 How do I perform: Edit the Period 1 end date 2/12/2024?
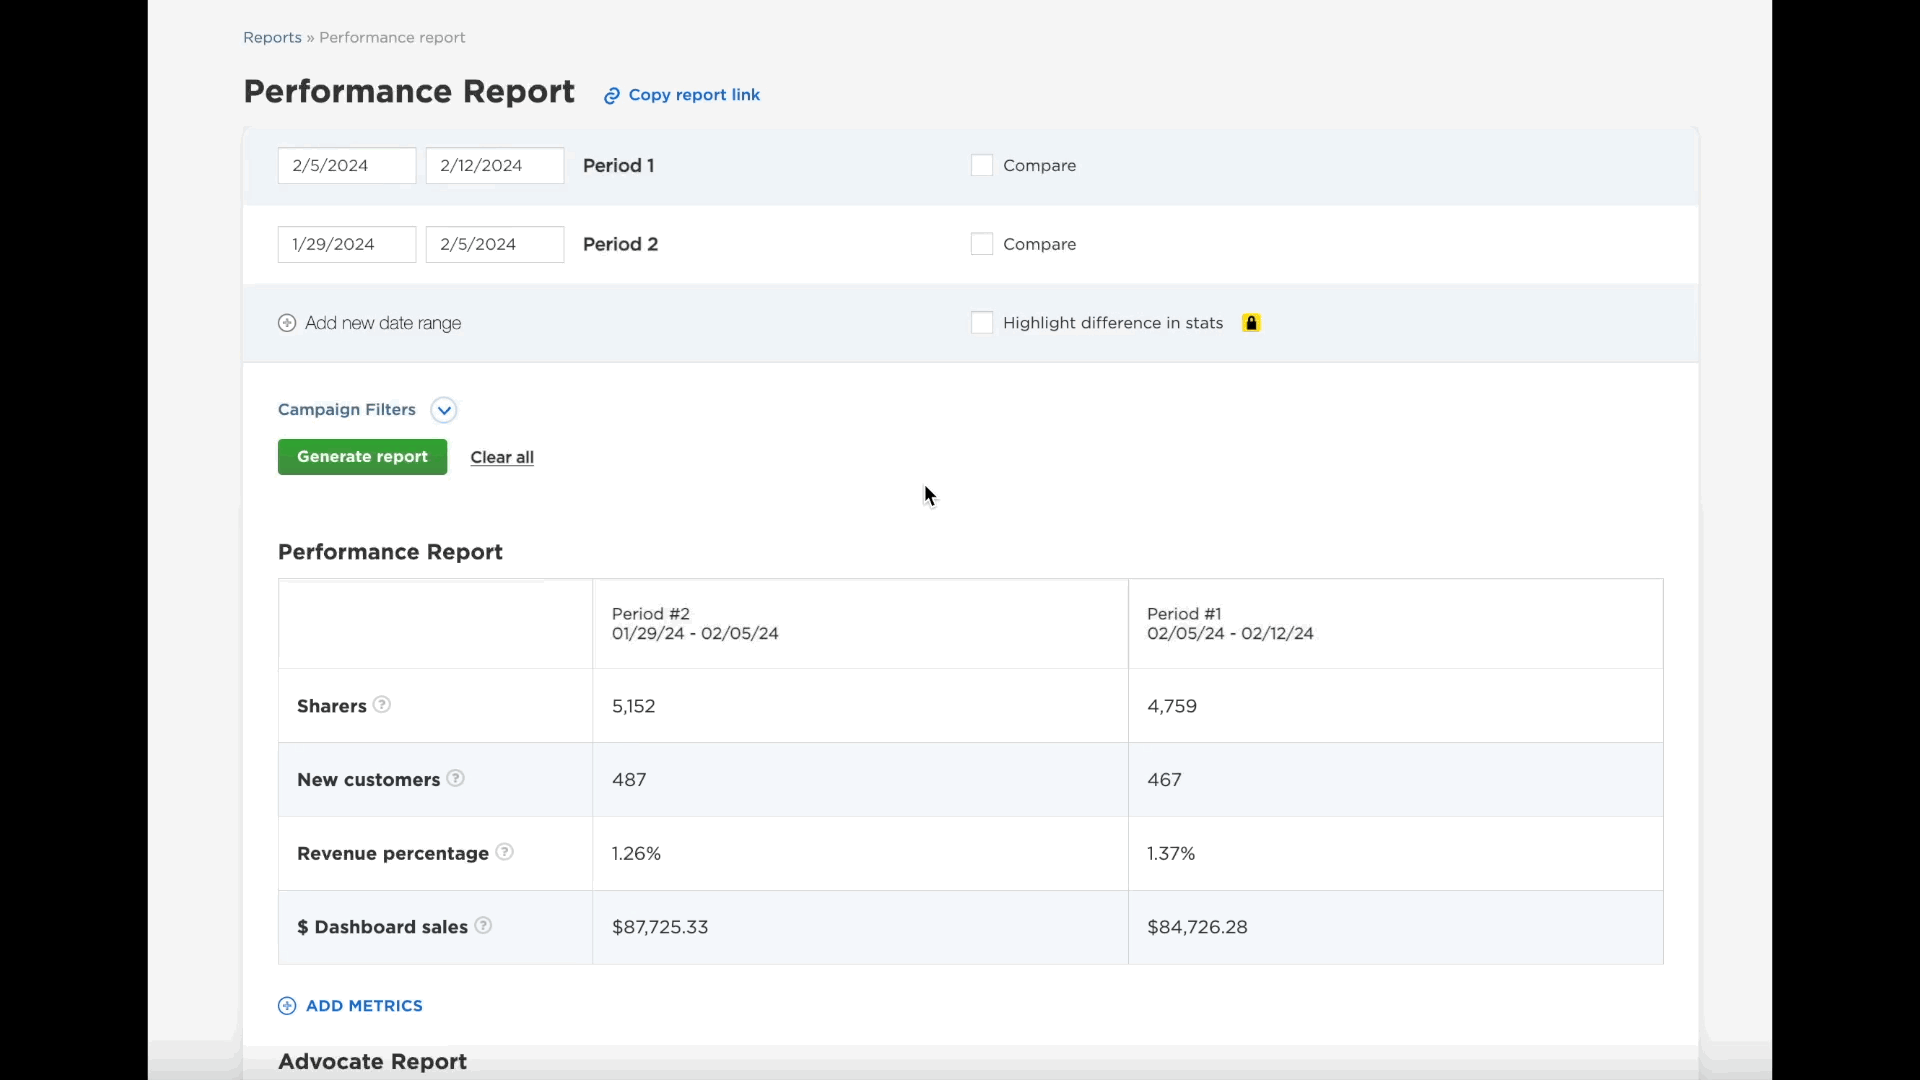point(495,166)
